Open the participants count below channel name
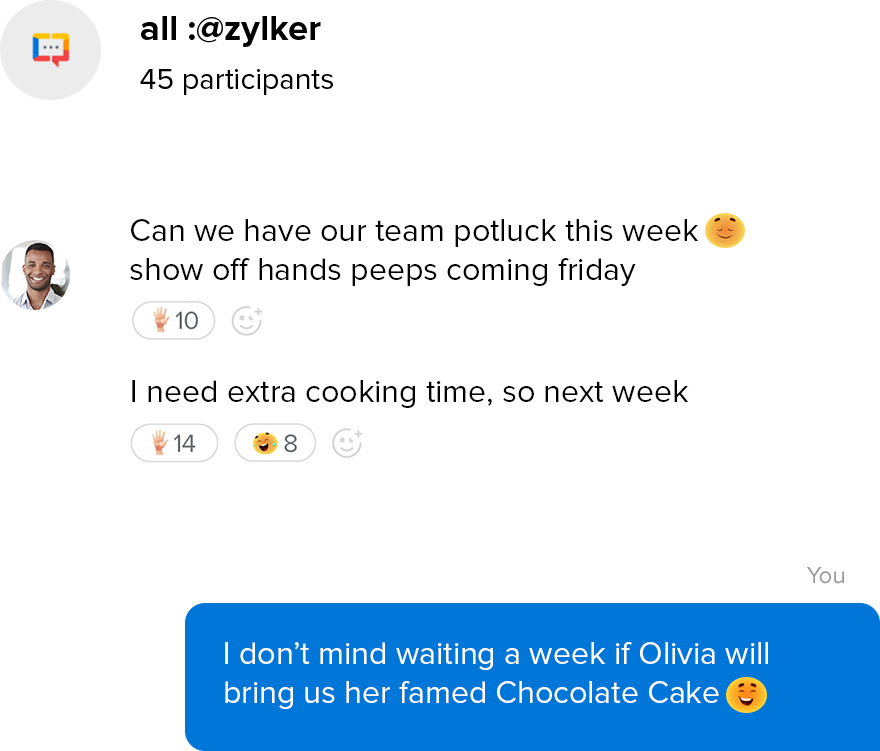The height and width of the screenshot is (751, 880). point(238,81)
